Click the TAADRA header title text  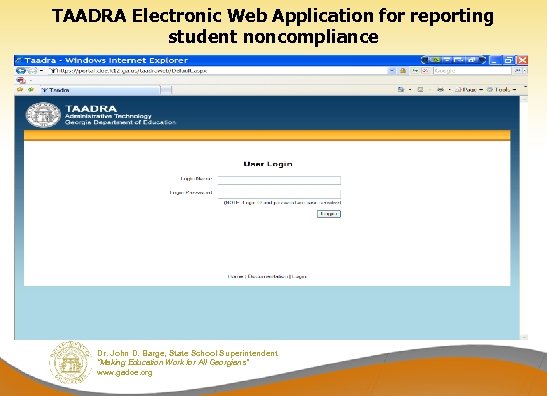coord(91,109)
